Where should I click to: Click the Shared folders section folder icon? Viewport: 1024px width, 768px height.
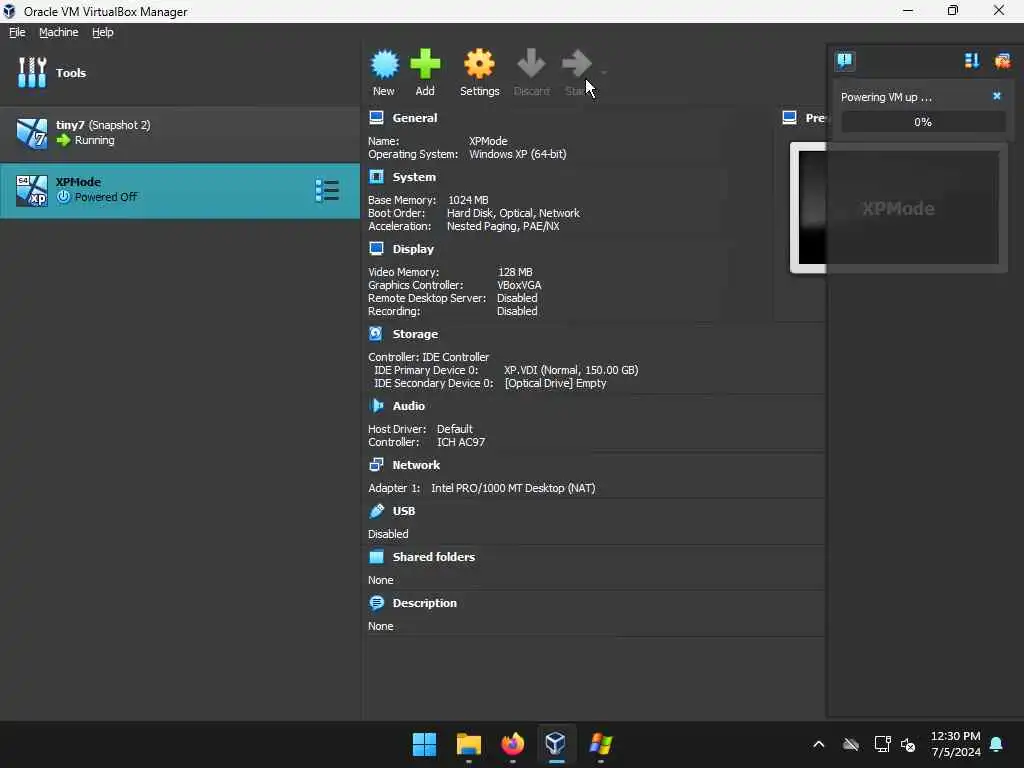[376, 557]
